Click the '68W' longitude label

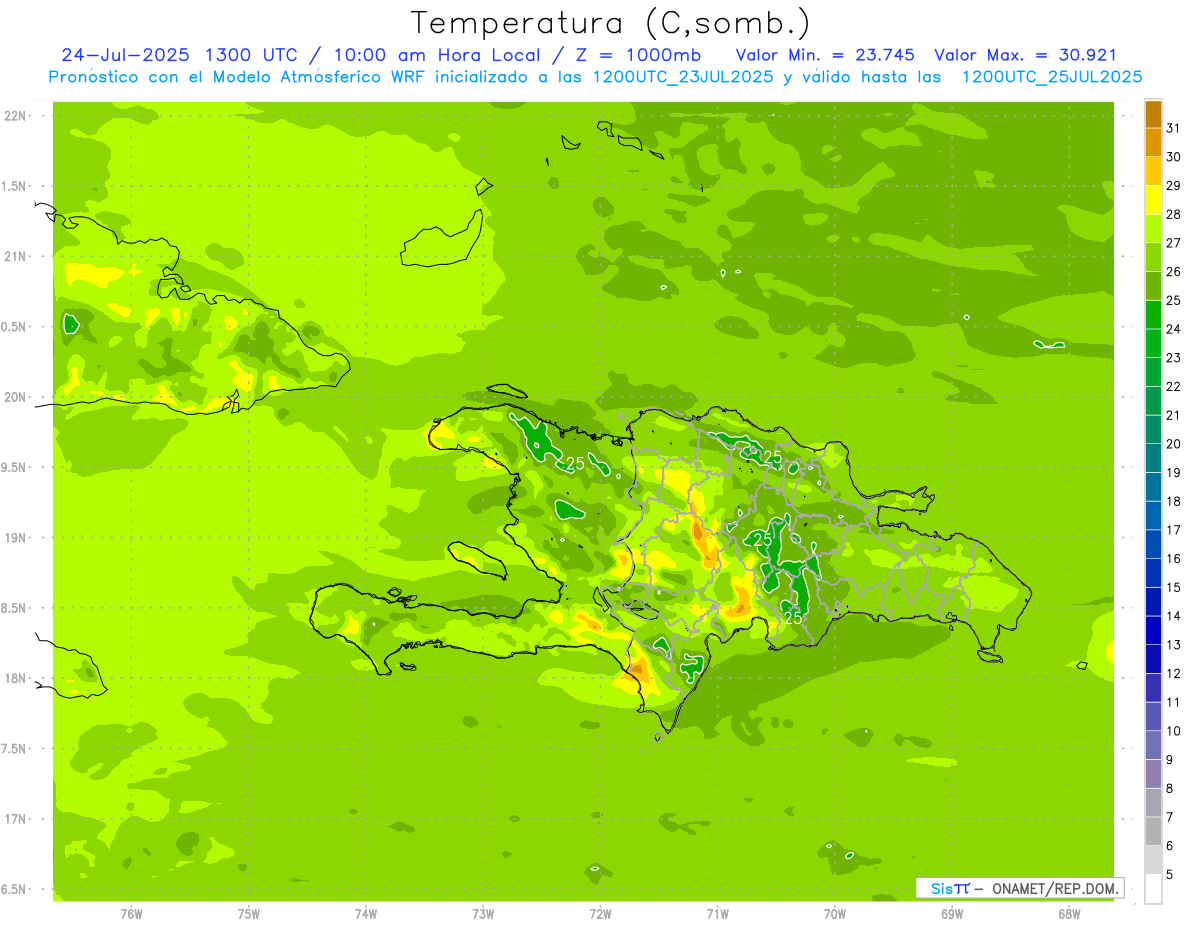pyautogui.click(x=1069, y=913)
